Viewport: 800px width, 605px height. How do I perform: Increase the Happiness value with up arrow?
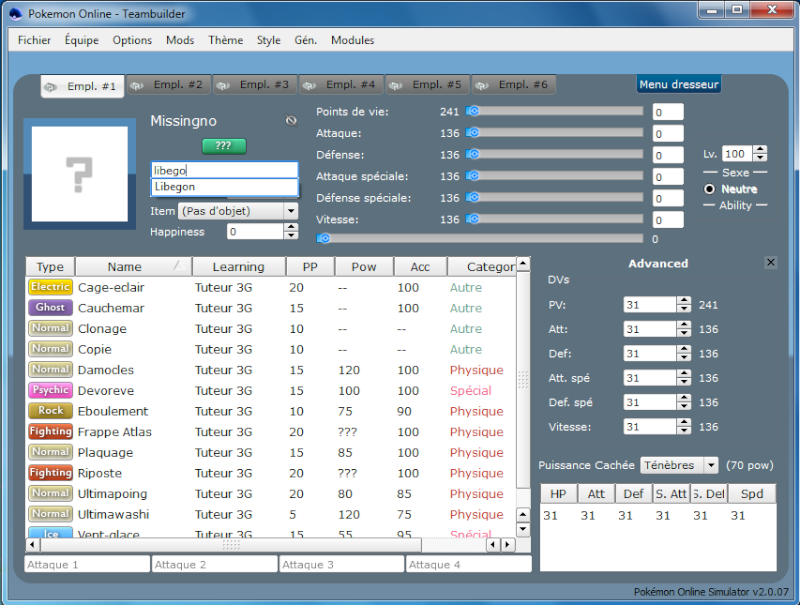290,228
